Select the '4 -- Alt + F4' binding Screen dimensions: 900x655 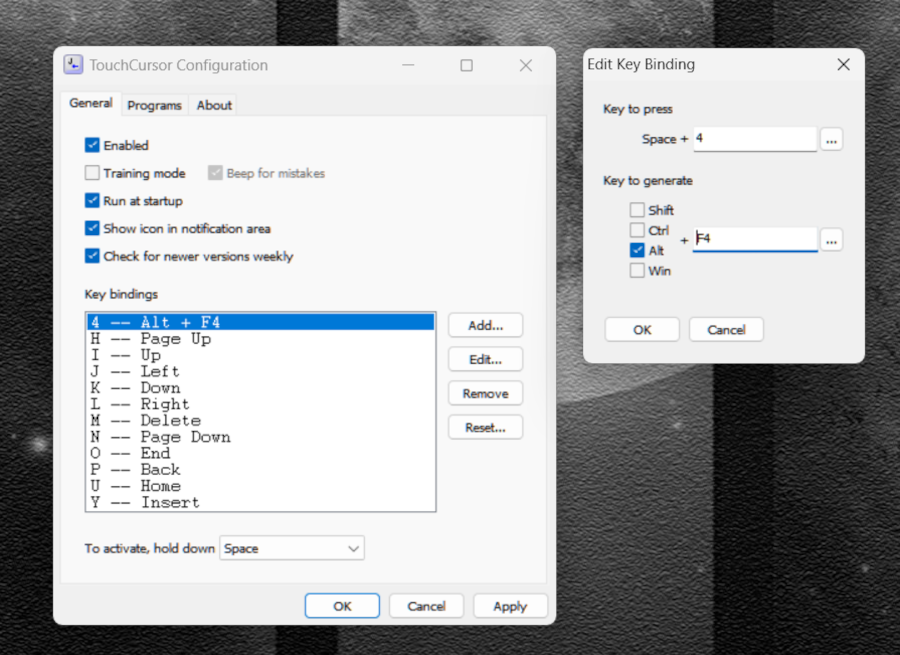pos(261,322)
